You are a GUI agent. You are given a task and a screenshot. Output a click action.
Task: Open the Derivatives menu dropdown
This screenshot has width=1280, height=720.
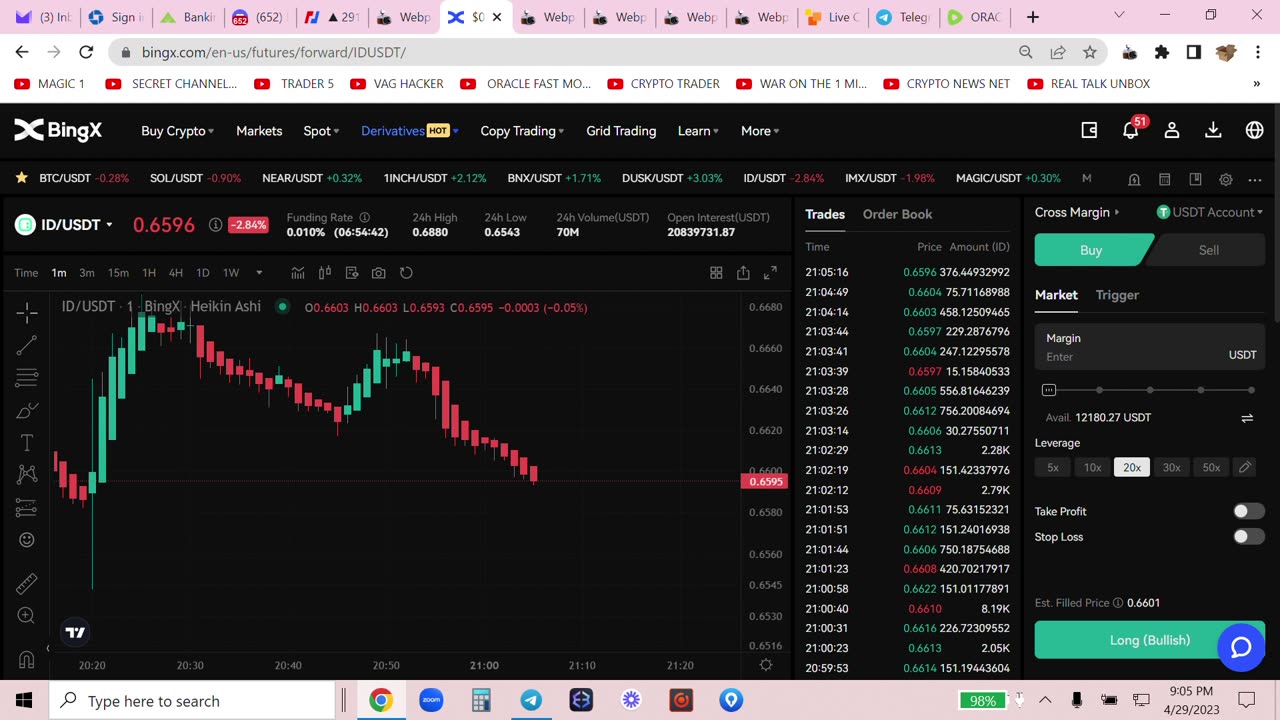point(410,131)
